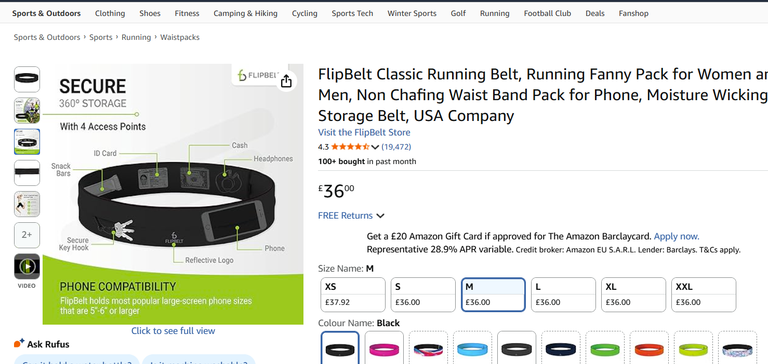Open the 19,472 reviews count link
The image size is (768, 364).
point(396,146)
